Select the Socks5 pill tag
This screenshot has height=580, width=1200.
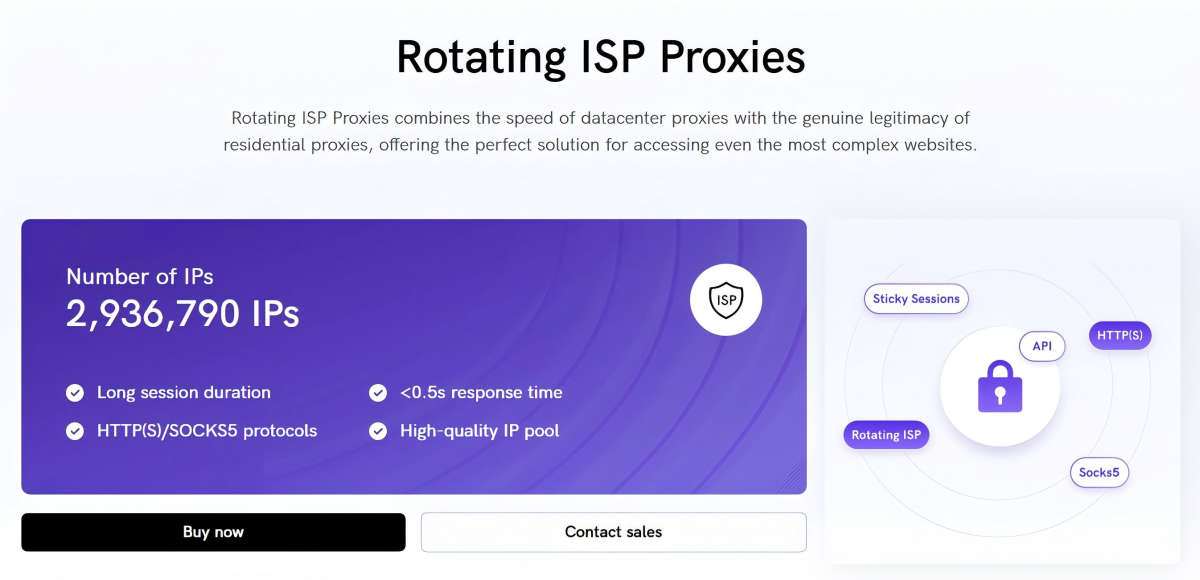point(1099,472)
